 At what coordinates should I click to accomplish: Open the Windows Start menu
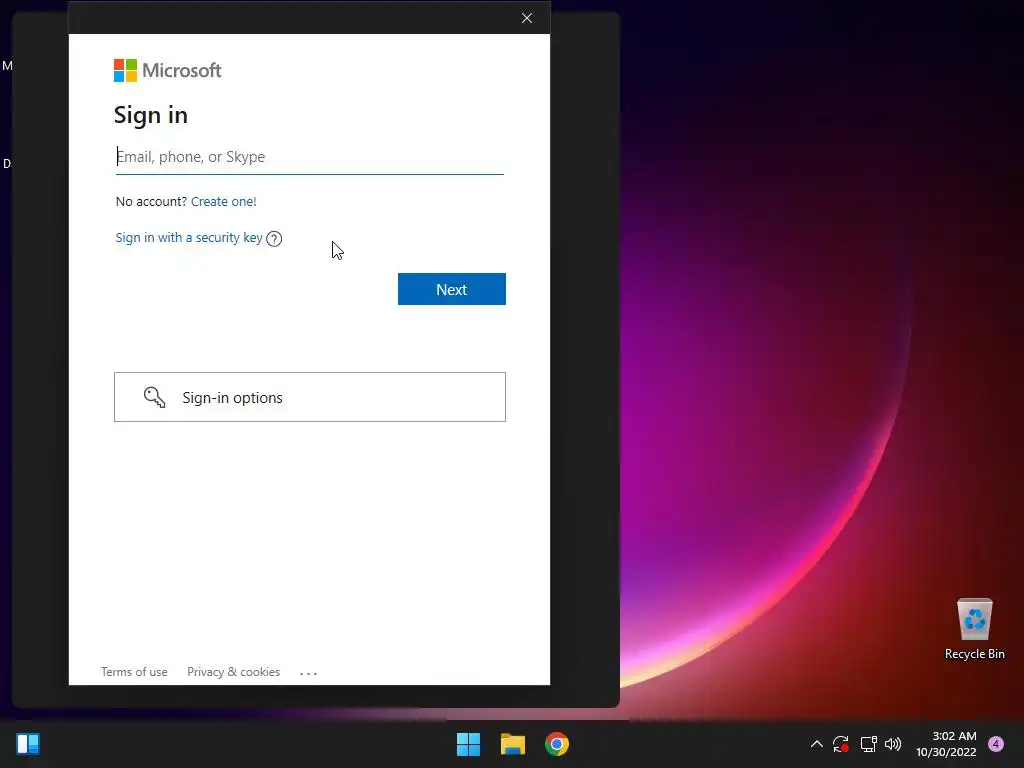coord(468,744)
